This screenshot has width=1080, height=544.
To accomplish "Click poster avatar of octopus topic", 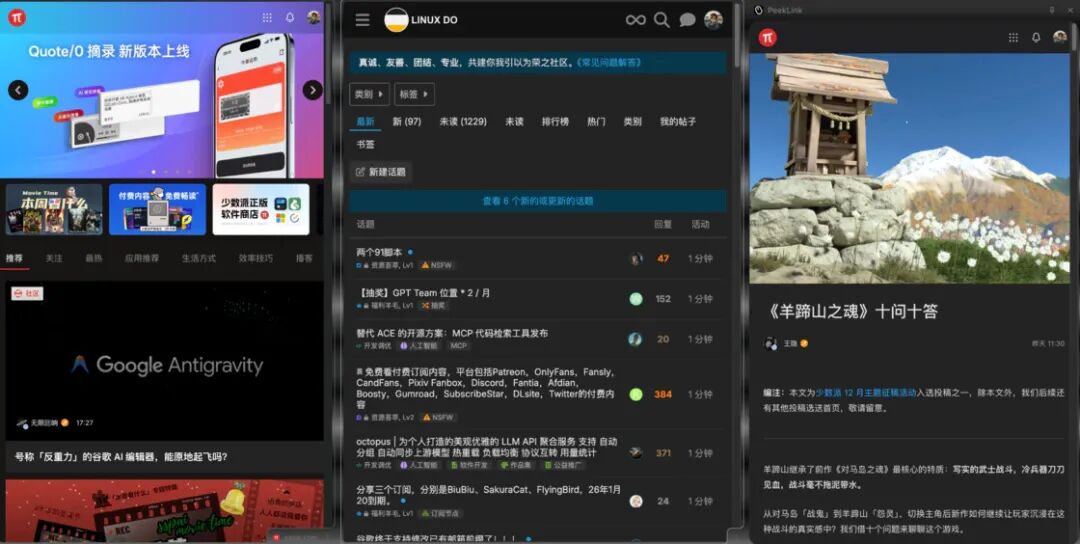I will tap(636, 453).
